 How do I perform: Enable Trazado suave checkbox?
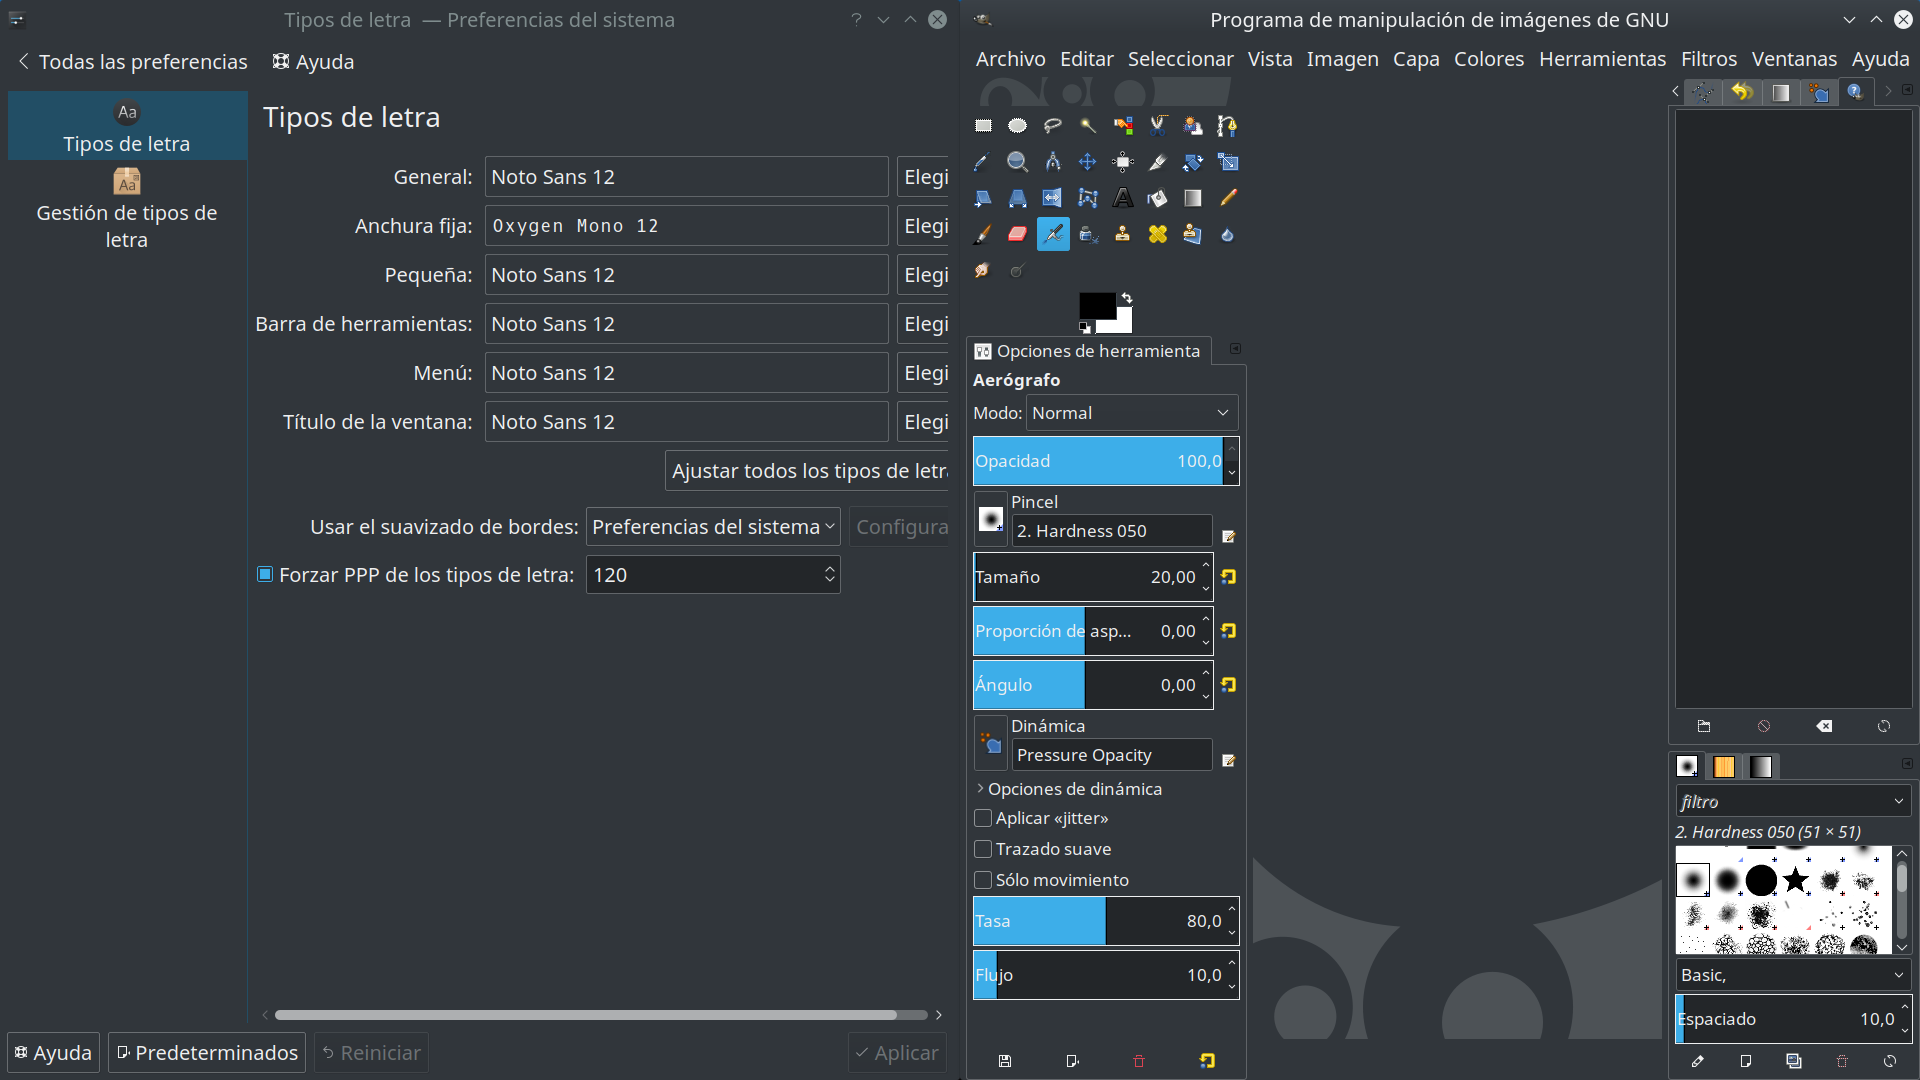coord(983,849)
